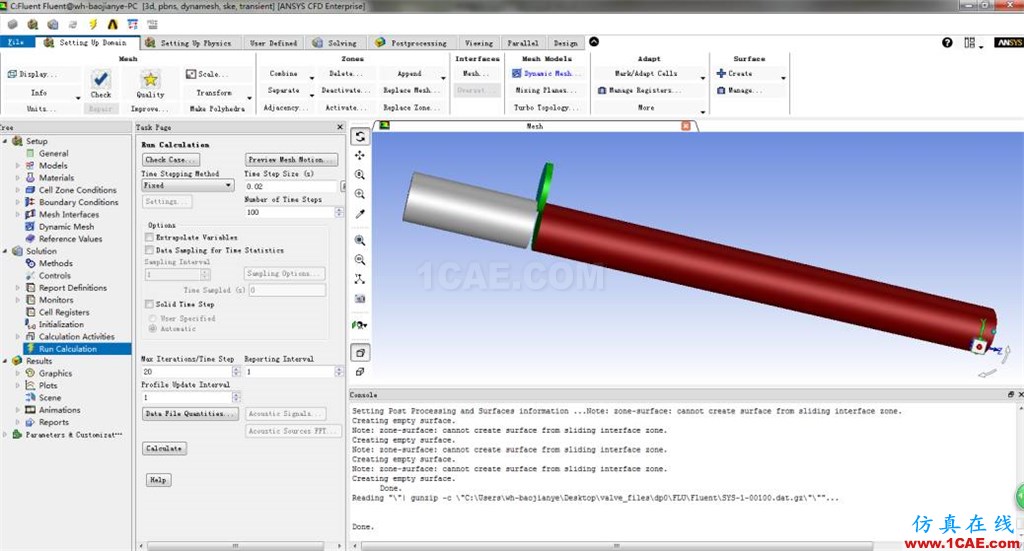This screenshot has width=1024, height=551.
Task: Click the Check mesh checkmark icon
Action: [101, 79]
